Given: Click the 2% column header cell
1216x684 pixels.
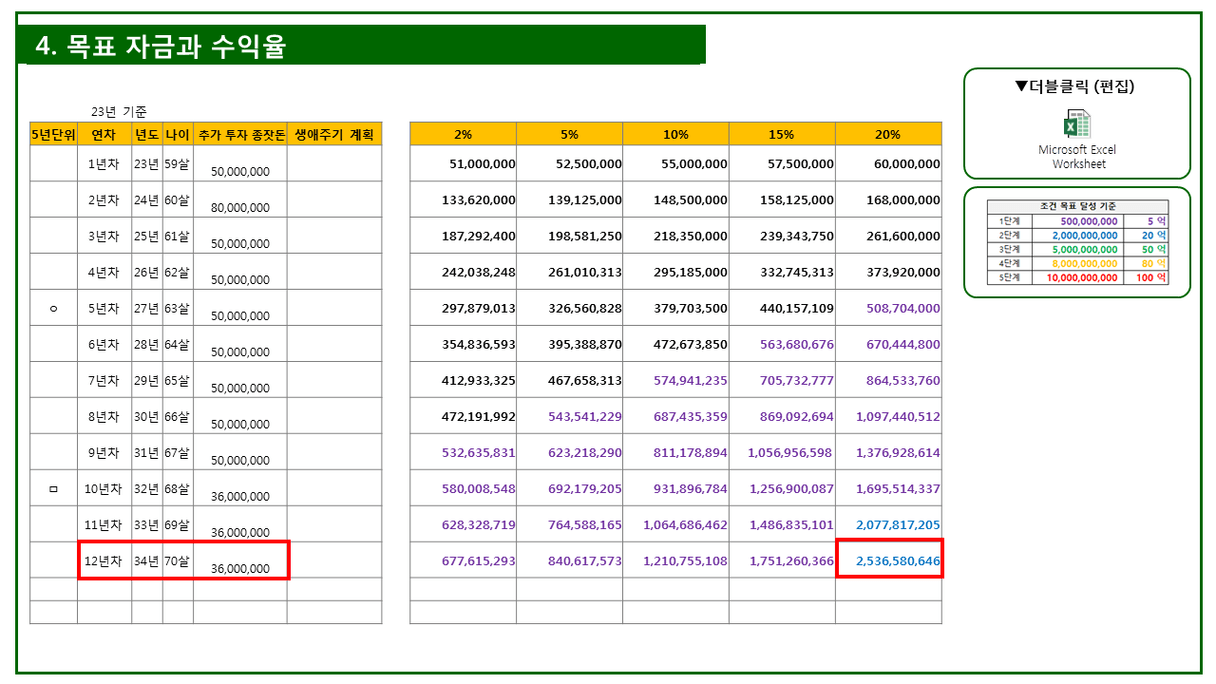Looking at the screenshot, I should pos(463,134).
